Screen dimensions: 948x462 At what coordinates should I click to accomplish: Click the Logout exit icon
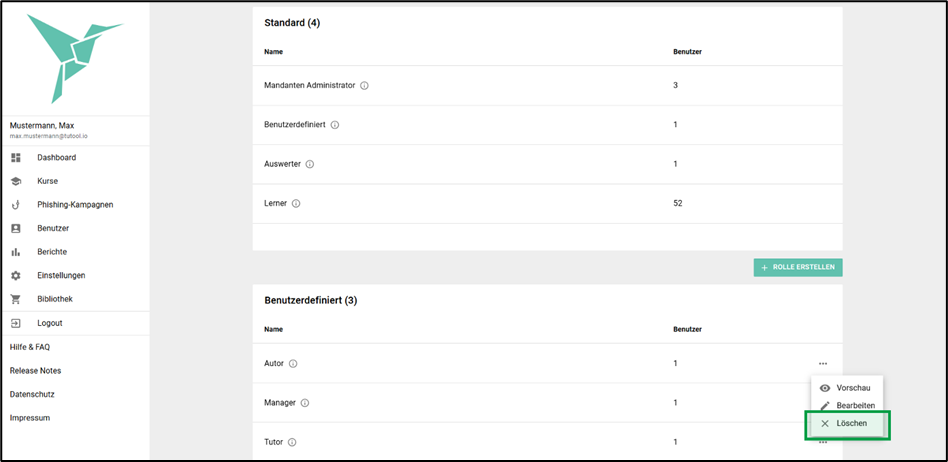[16, 324]
